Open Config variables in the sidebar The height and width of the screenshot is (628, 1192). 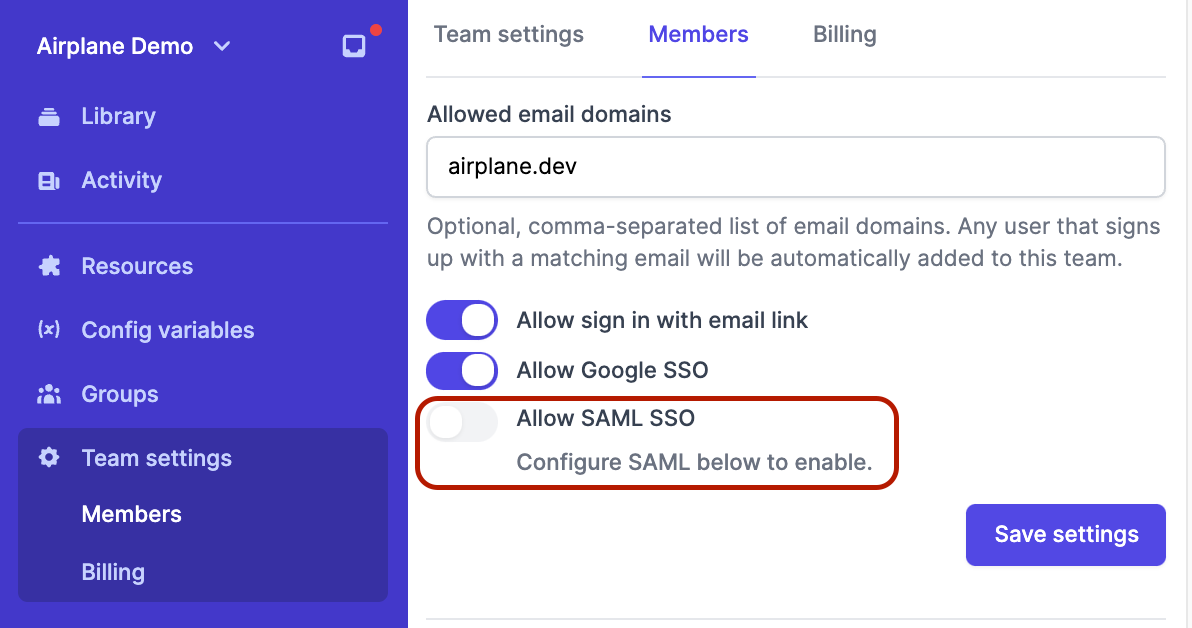point(168,330)
